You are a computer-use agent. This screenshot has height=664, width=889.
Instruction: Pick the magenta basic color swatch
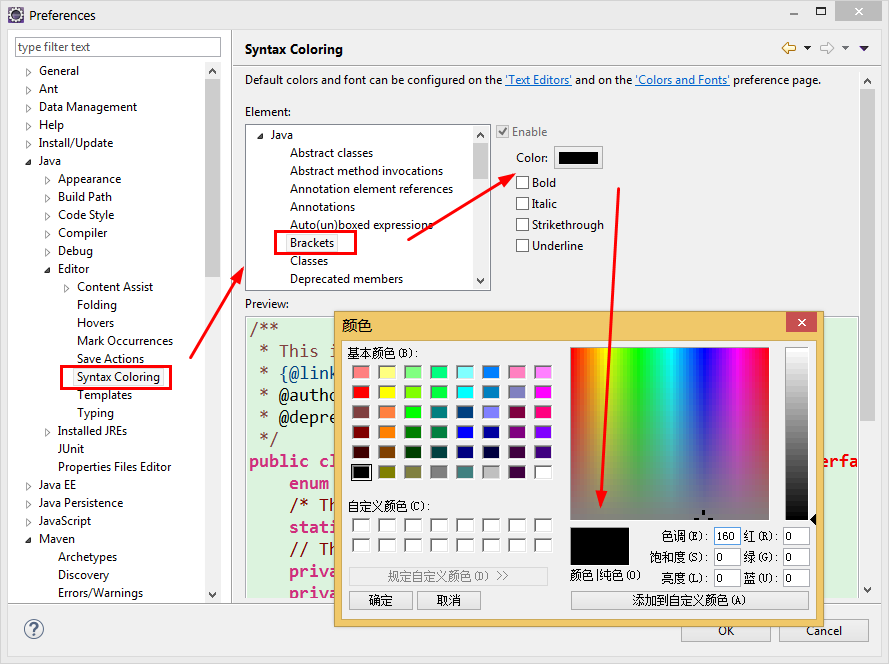click(x=543, y=392)
